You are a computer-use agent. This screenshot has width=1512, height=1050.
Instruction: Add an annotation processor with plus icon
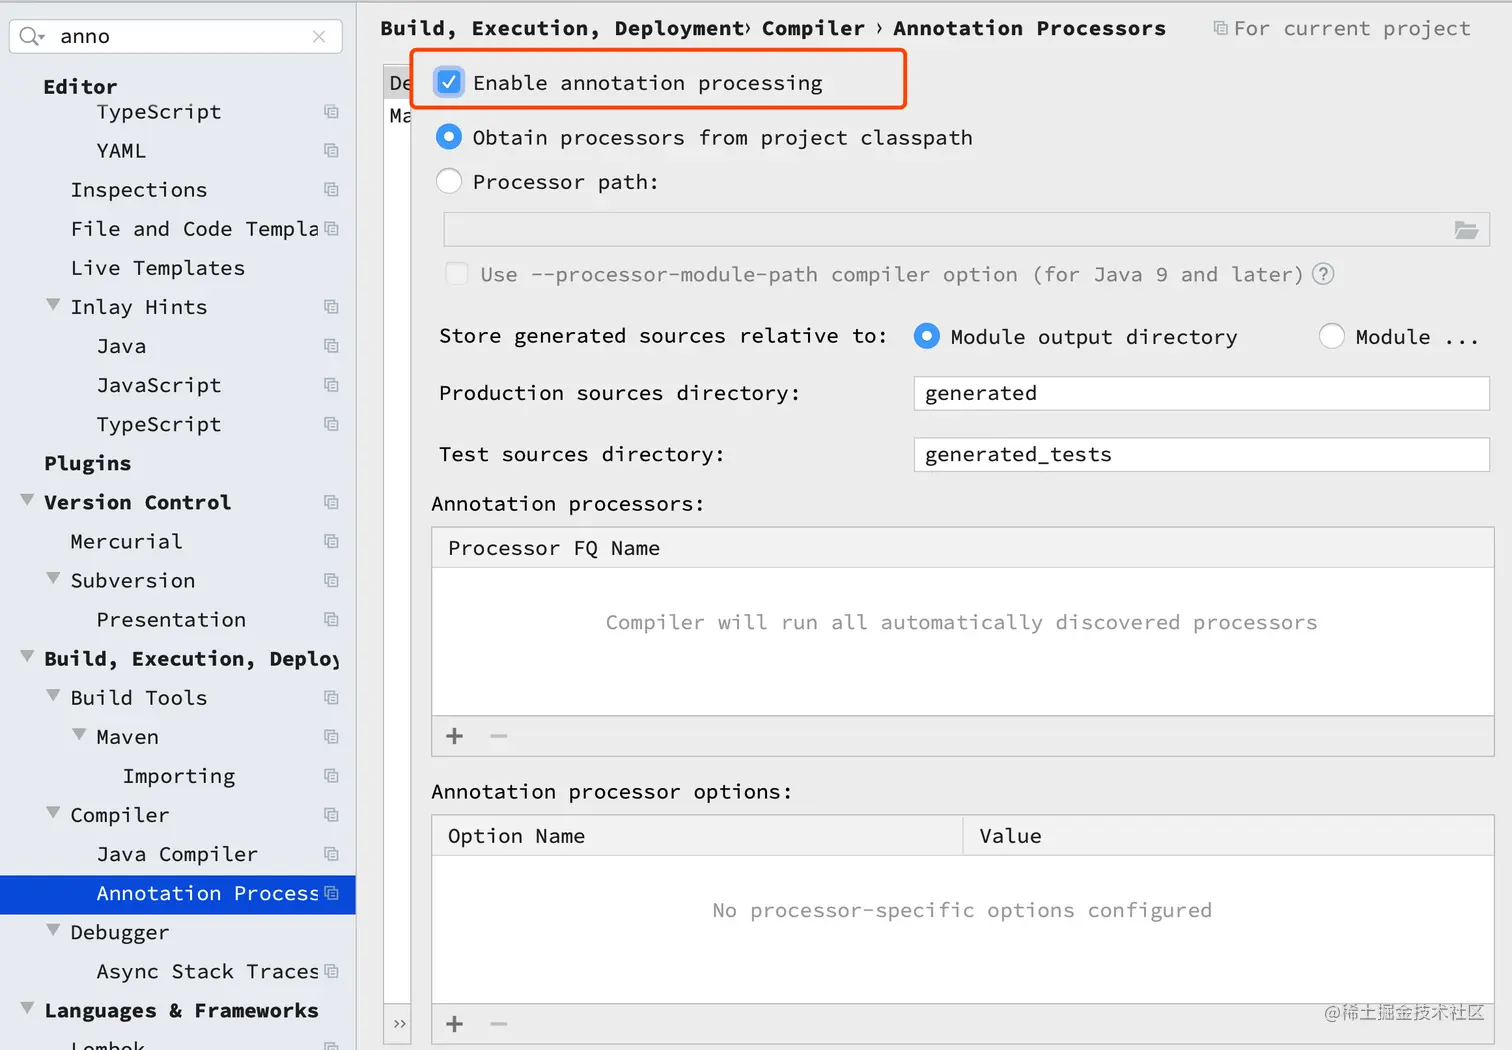pos(455,736)
